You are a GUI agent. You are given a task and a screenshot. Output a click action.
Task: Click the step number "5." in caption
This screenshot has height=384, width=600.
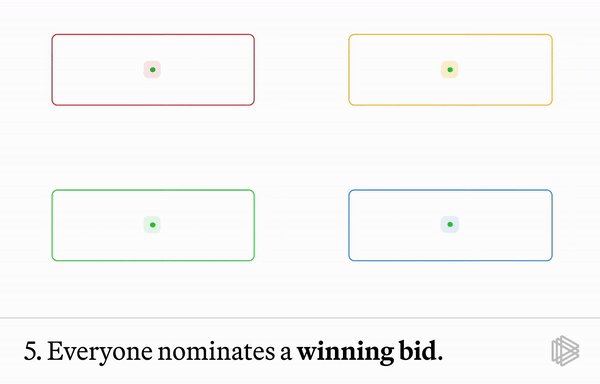(x=33, y=351)
